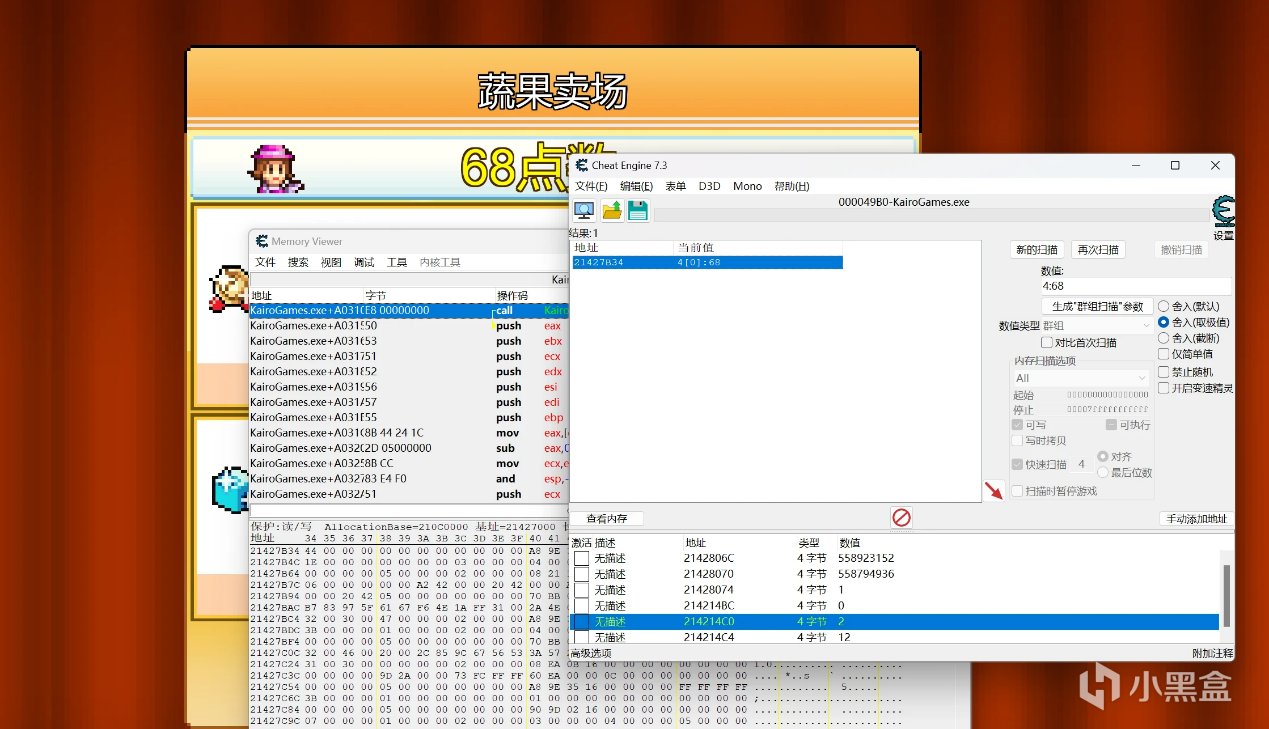Toggle 开启变速精灵 checkbox
Screen dimensions: 1269x729
pos(1164,388)
